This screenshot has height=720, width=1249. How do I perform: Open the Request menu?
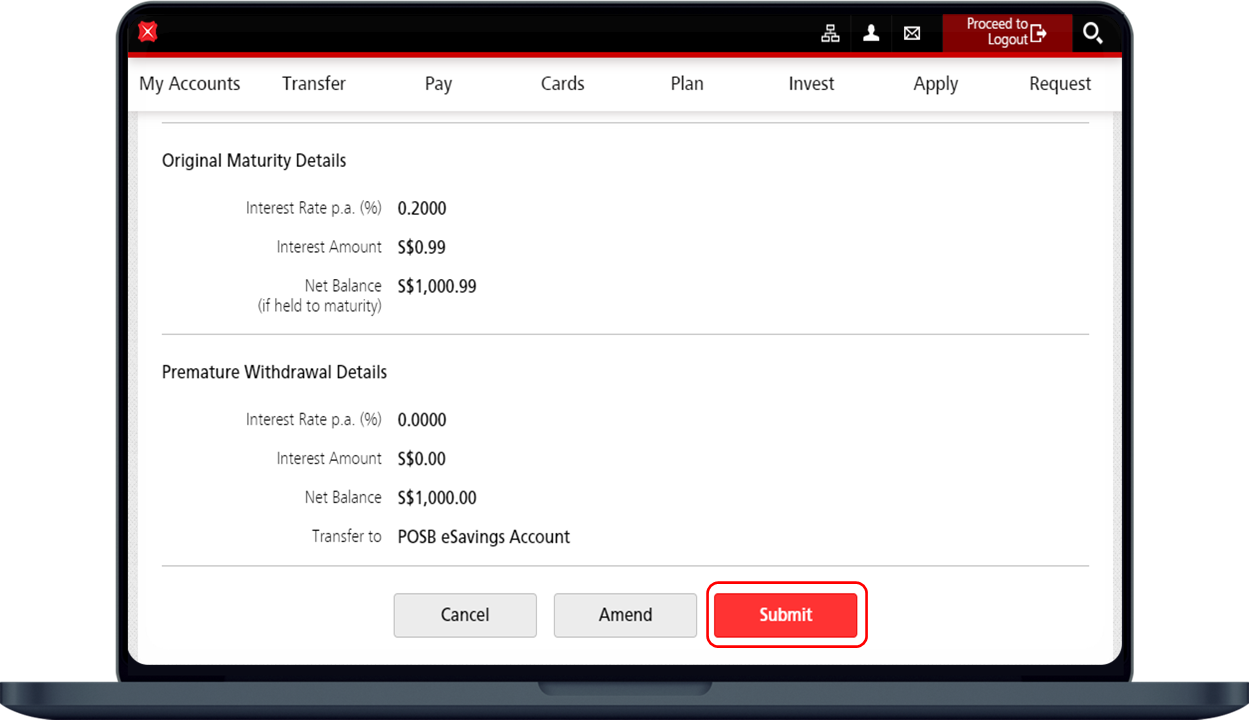click(x=1060, y=84)
